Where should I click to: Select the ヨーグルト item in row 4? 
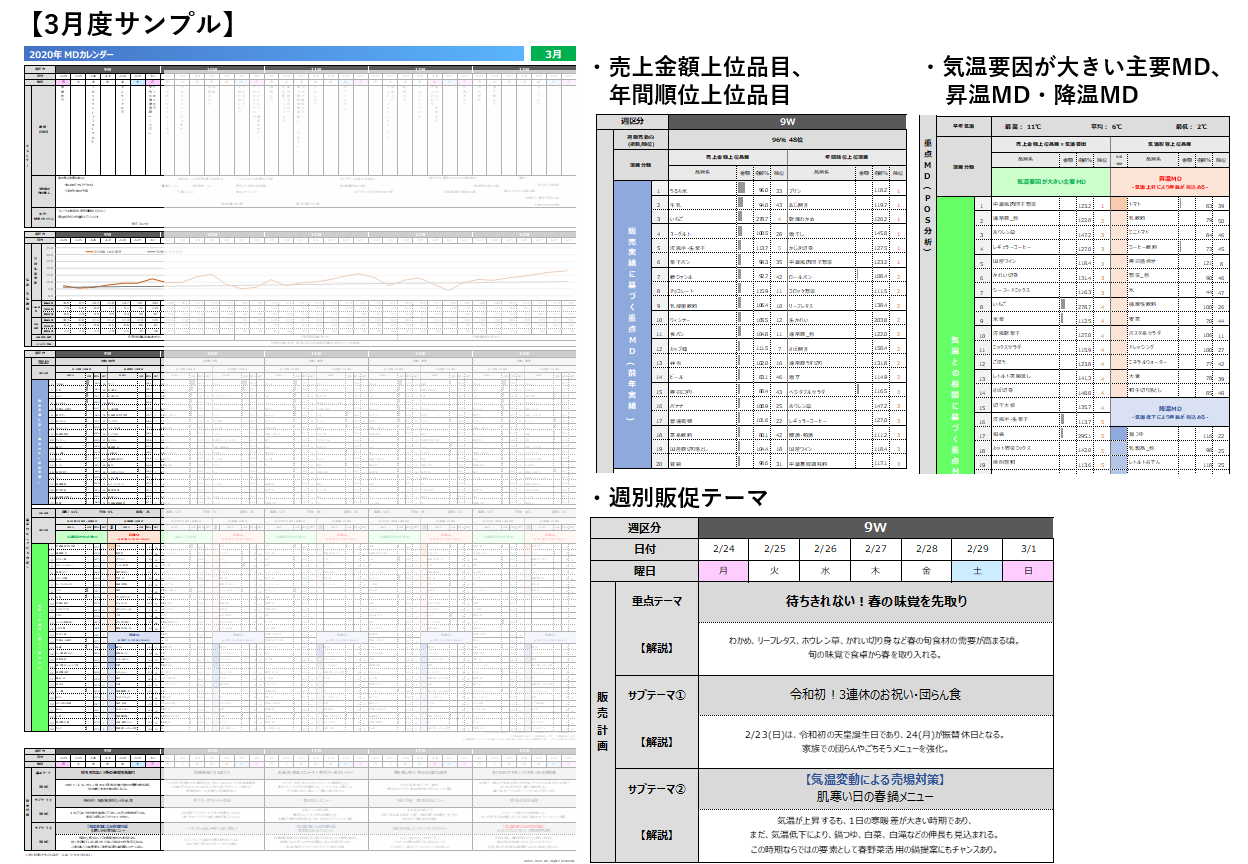coord(679,233)
